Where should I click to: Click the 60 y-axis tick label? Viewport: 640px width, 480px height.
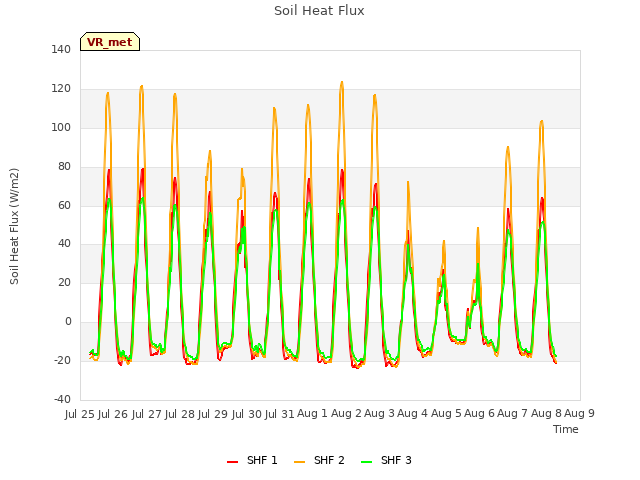click(64, 205)
